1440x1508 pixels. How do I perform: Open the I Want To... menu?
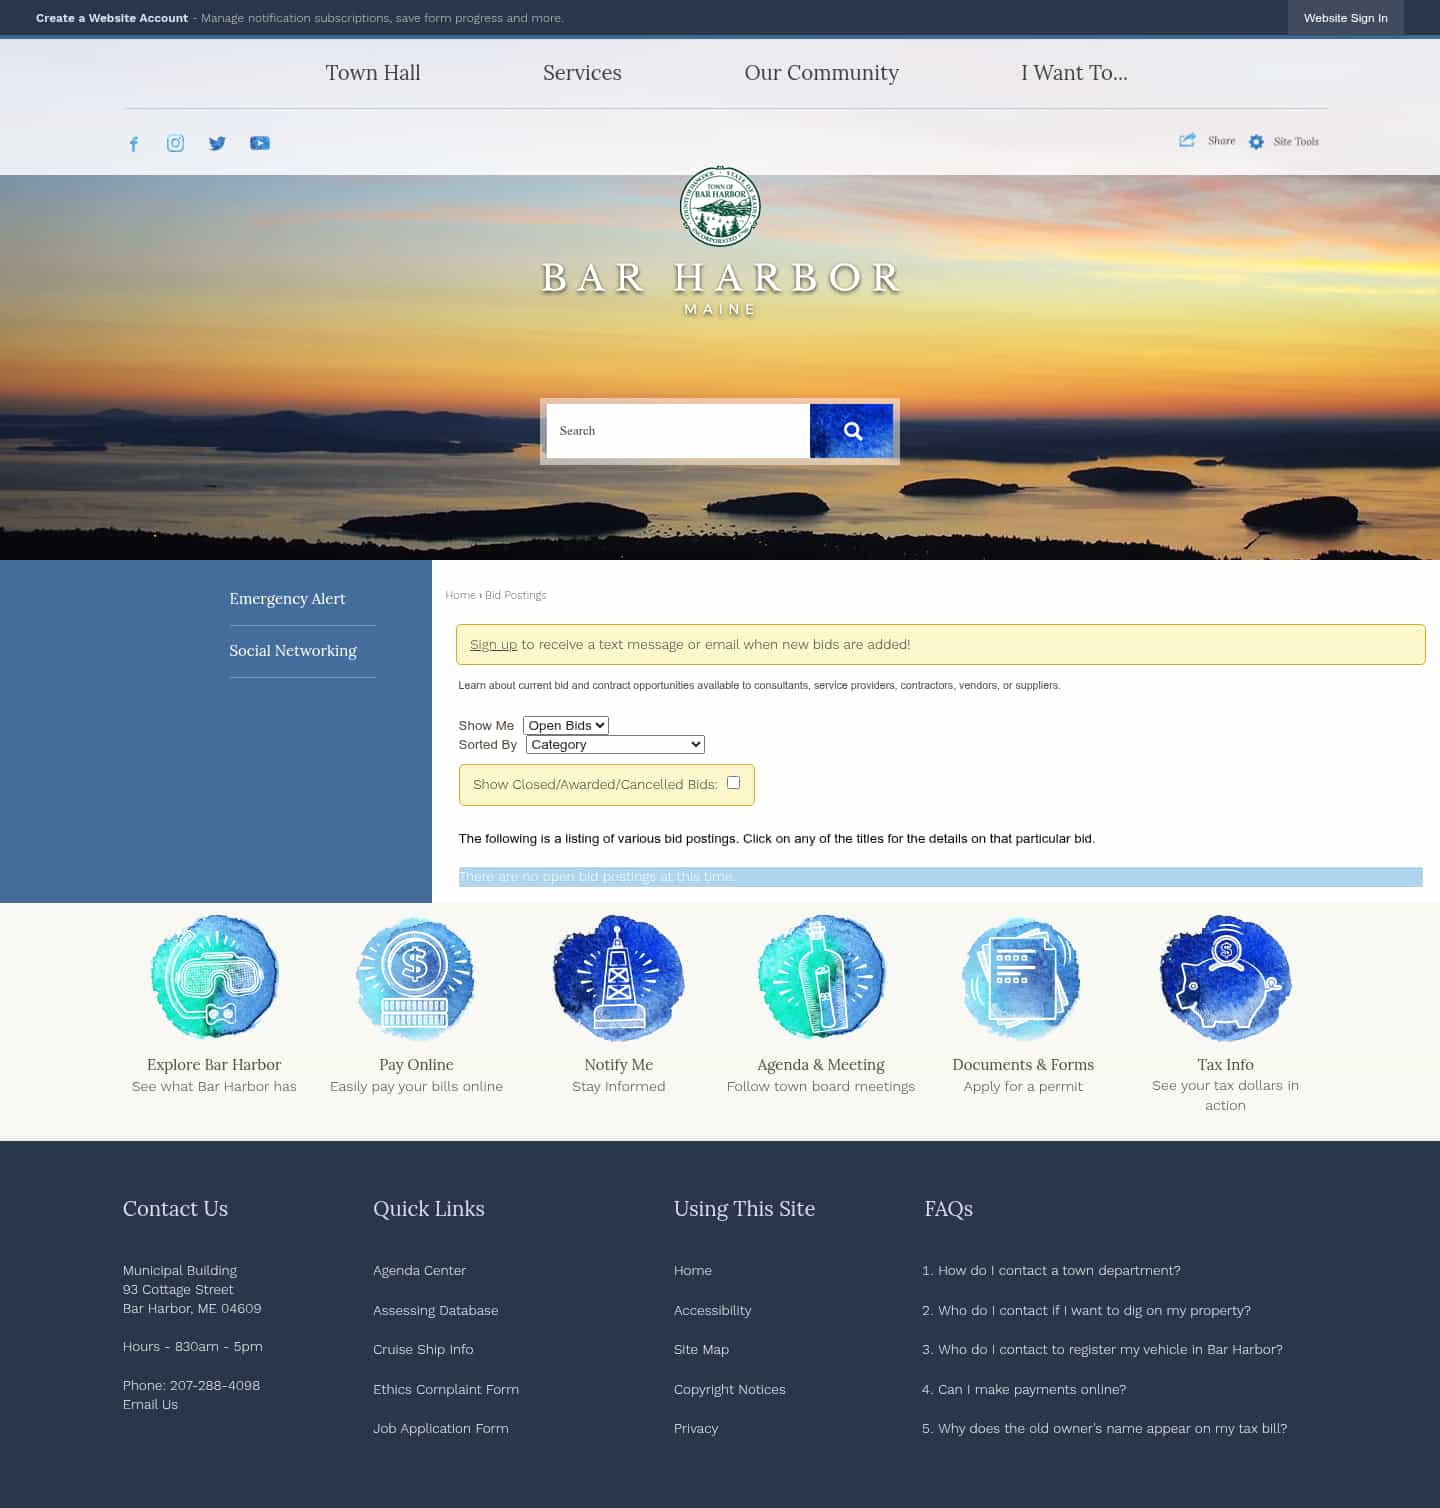tap(1074, 73)
